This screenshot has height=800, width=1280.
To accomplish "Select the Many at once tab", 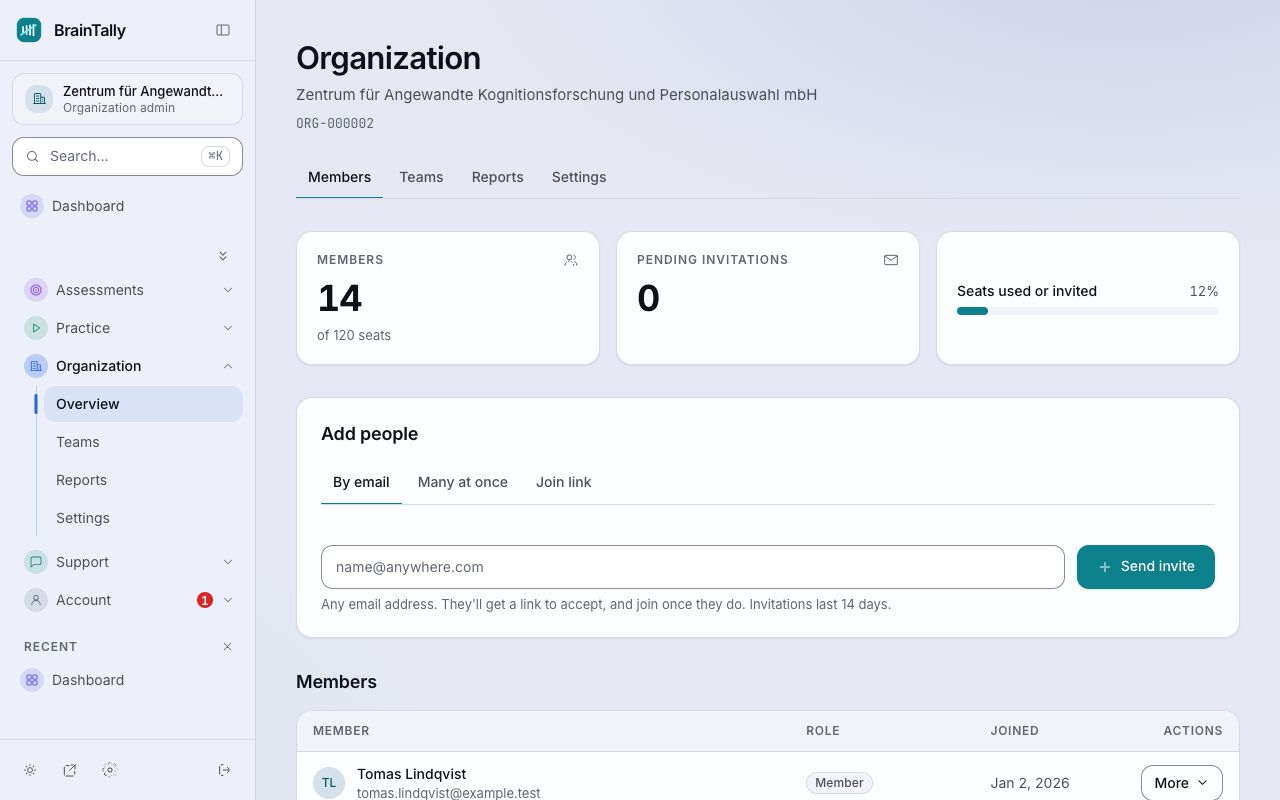I will [463, 482].
